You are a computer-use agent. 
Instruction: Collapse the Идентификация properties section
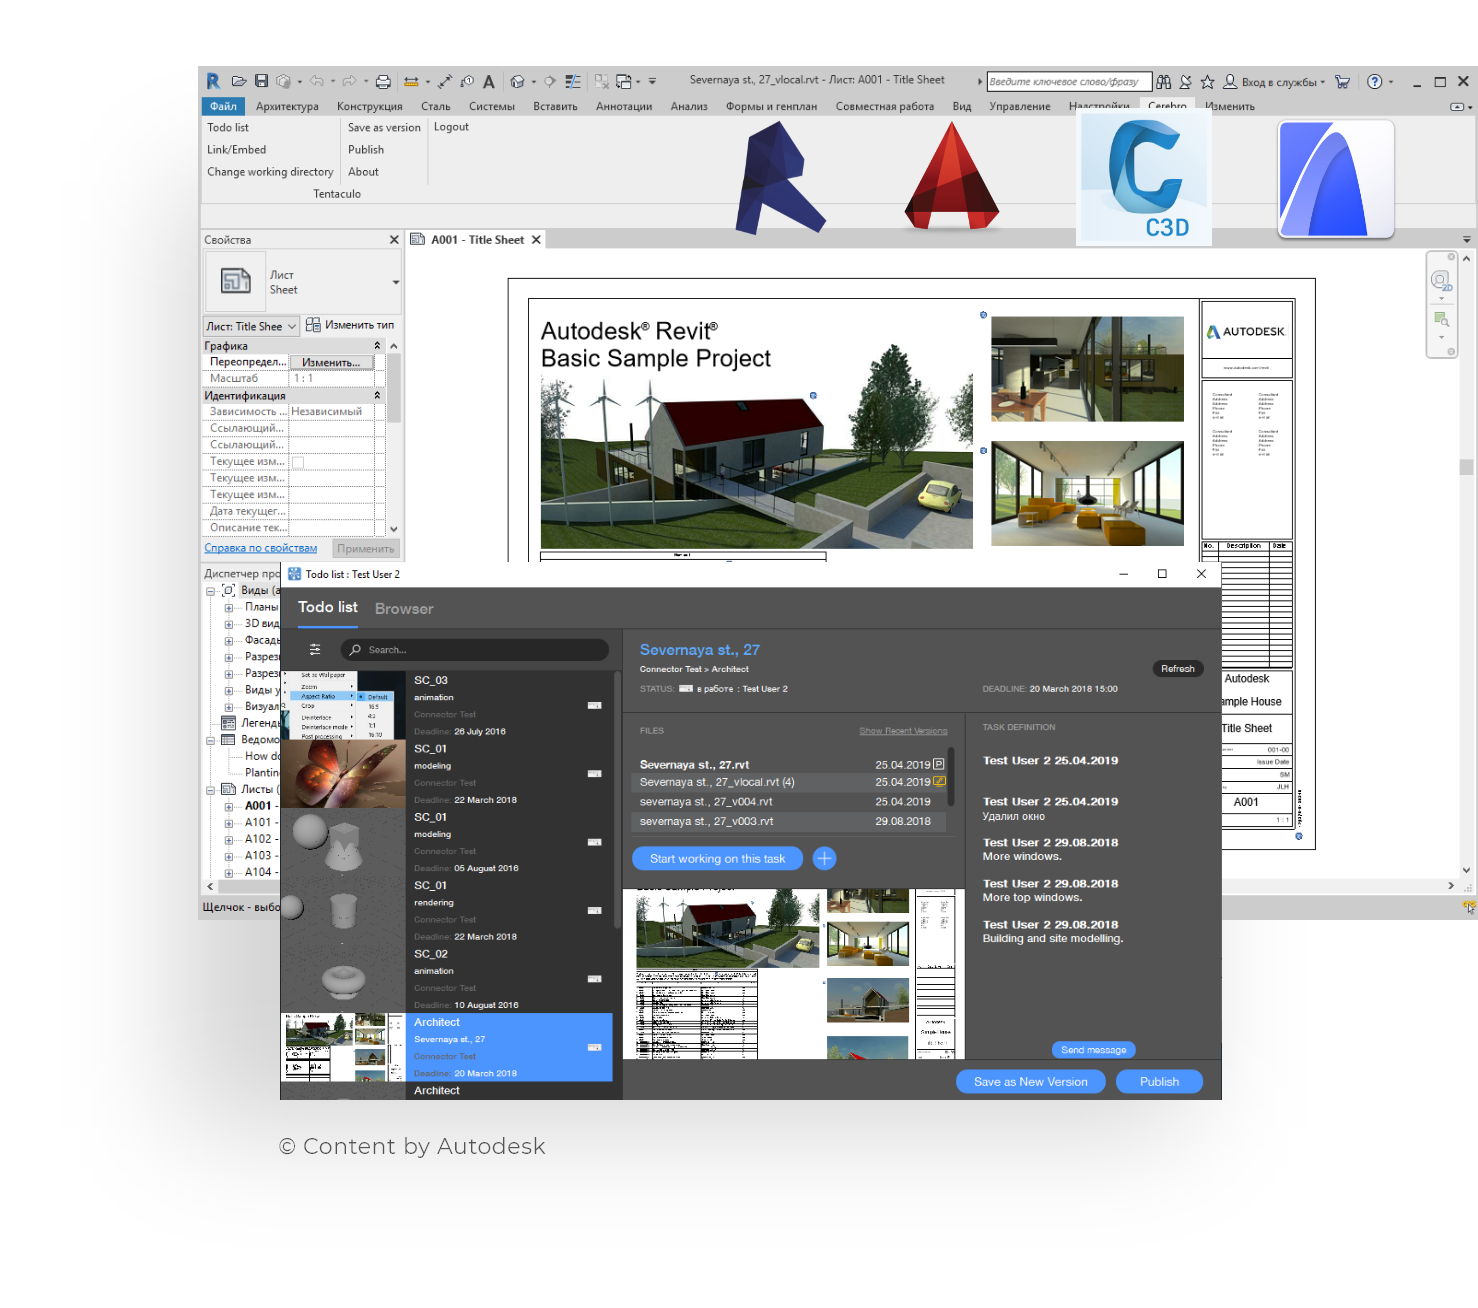coord(377,396)
